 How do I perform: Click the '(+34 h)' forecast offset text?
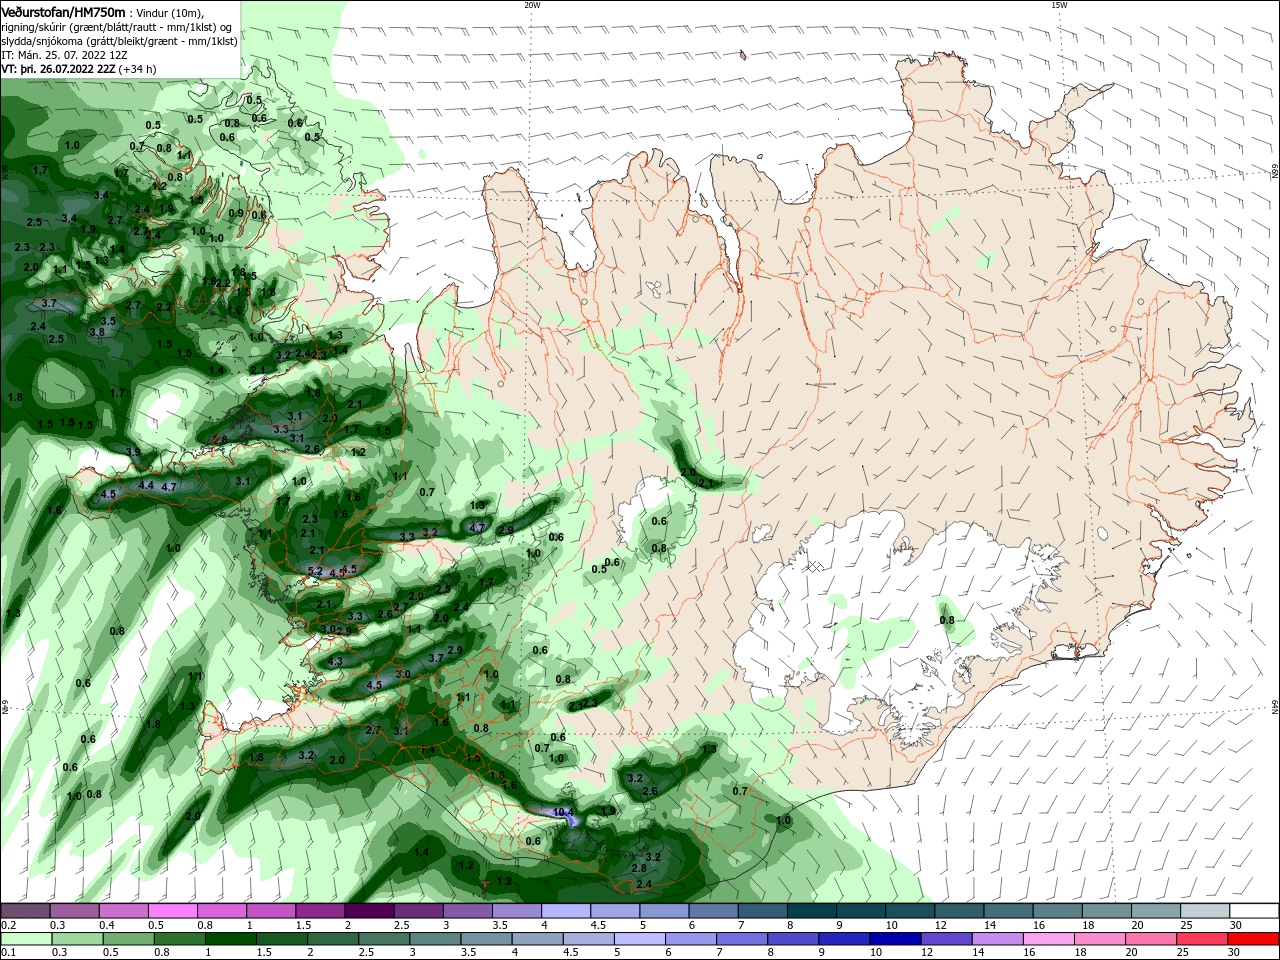[x=137, y=69]
